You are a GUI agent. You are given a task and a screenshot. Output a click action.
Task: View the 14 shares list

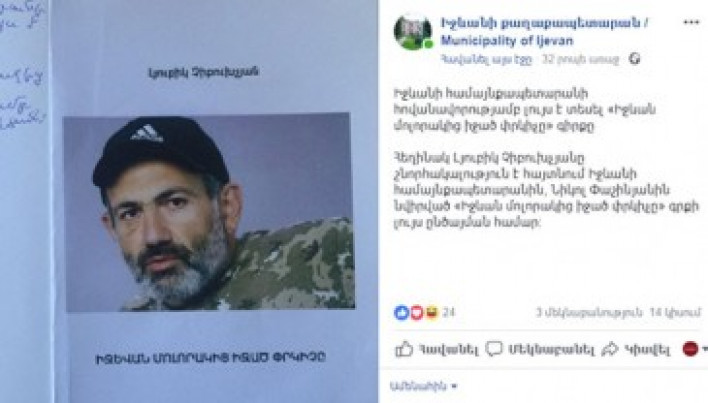[x=675, y=312]
